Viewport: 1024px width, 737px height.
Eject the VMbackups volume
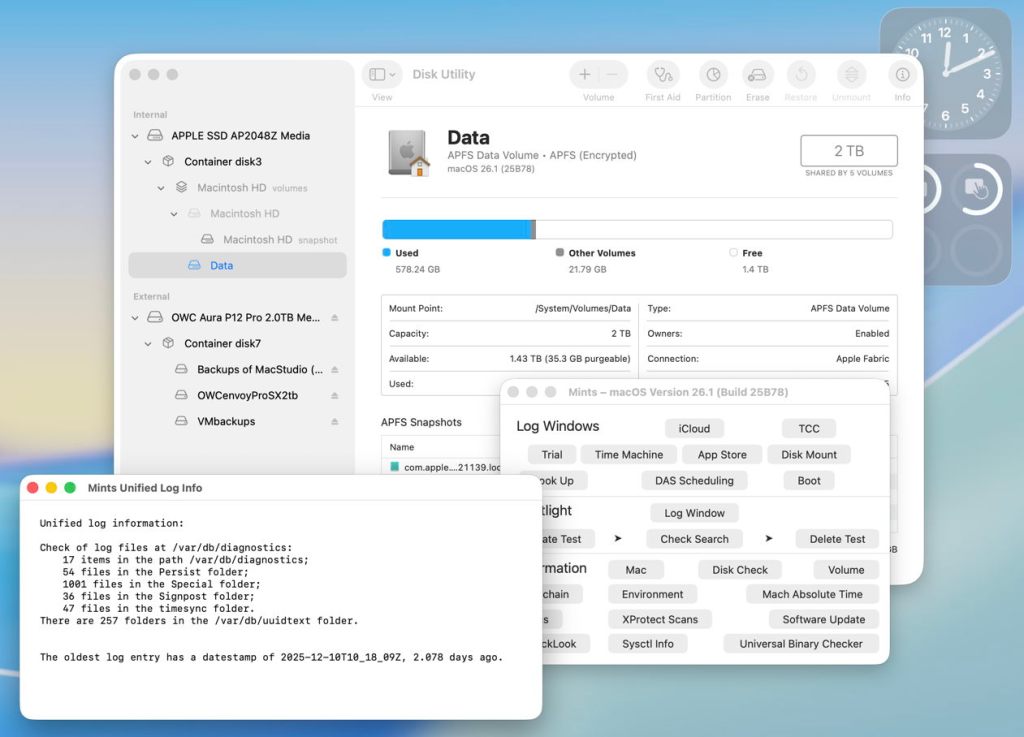point(335,422)
